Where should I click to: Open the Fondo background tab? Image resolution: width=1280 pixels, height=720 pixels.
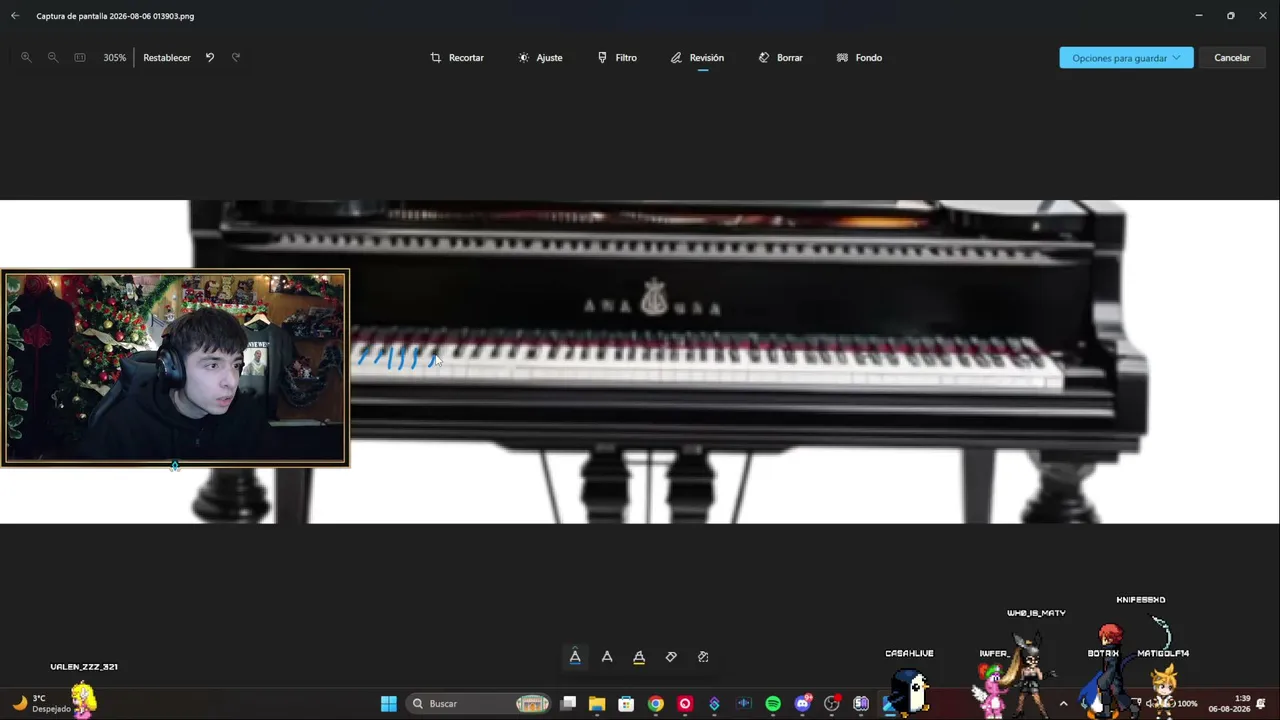(x=859, y=58)
